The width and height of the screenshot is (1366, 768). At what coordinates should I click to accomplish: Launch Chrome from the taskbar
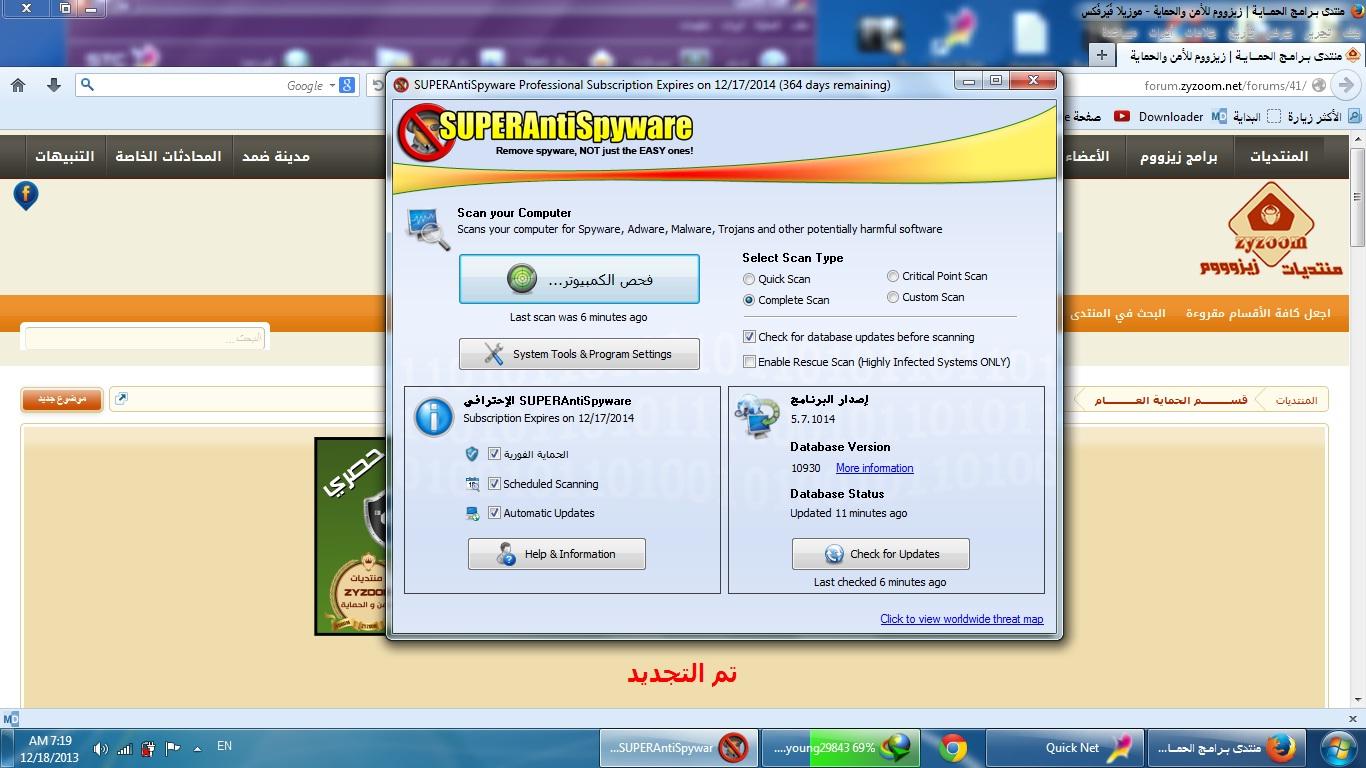pos(953,747)
